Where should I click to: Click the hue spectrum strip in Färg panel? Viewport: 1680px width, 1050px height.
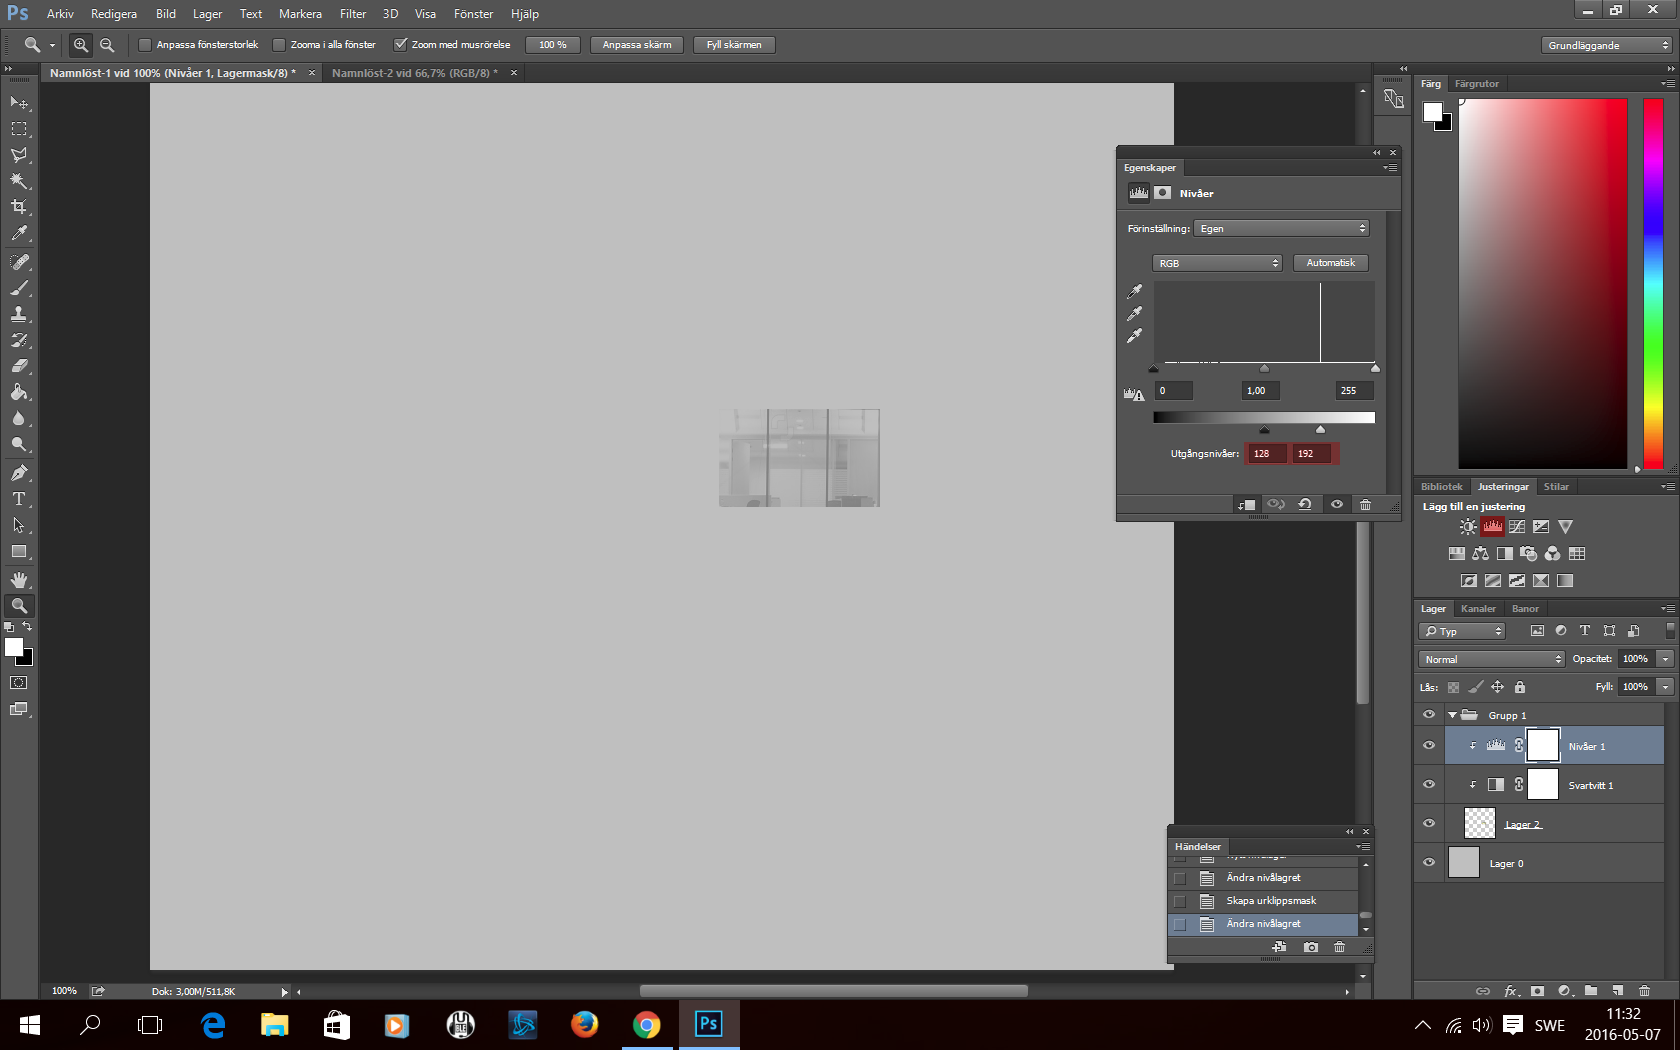click(x=1653, y=284)
